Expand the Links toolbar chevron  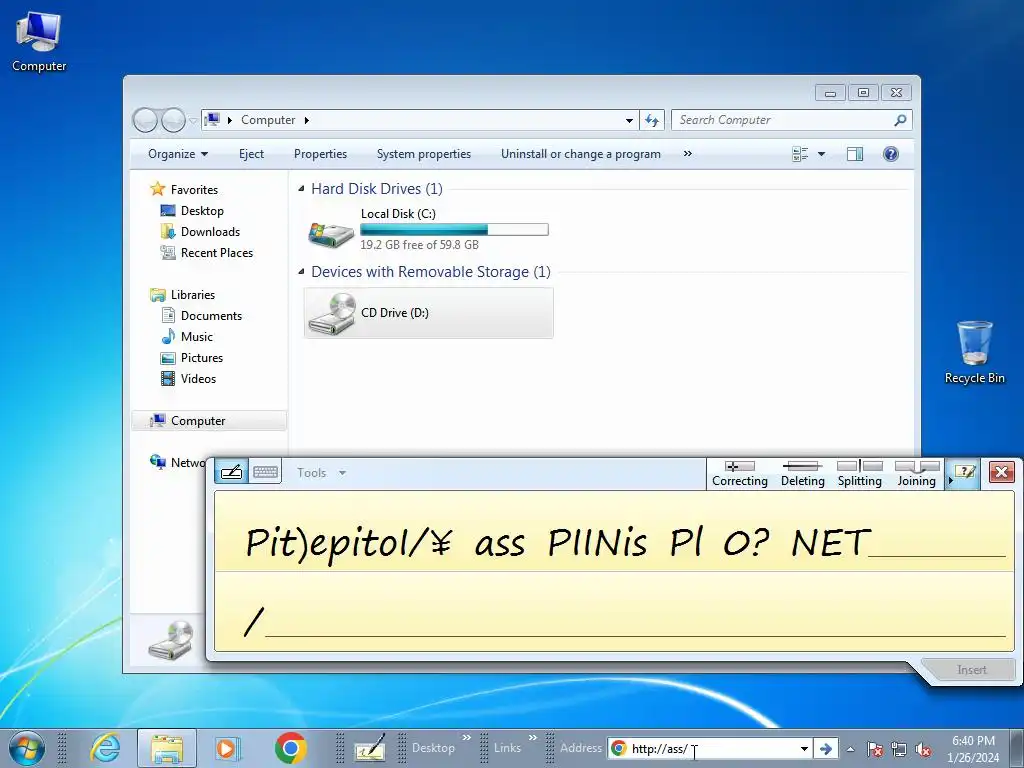(532, 737)
